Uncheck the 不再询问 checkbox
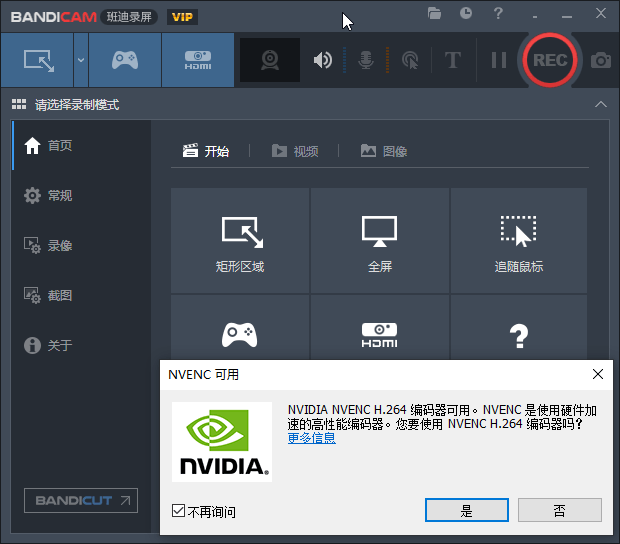 178,511
